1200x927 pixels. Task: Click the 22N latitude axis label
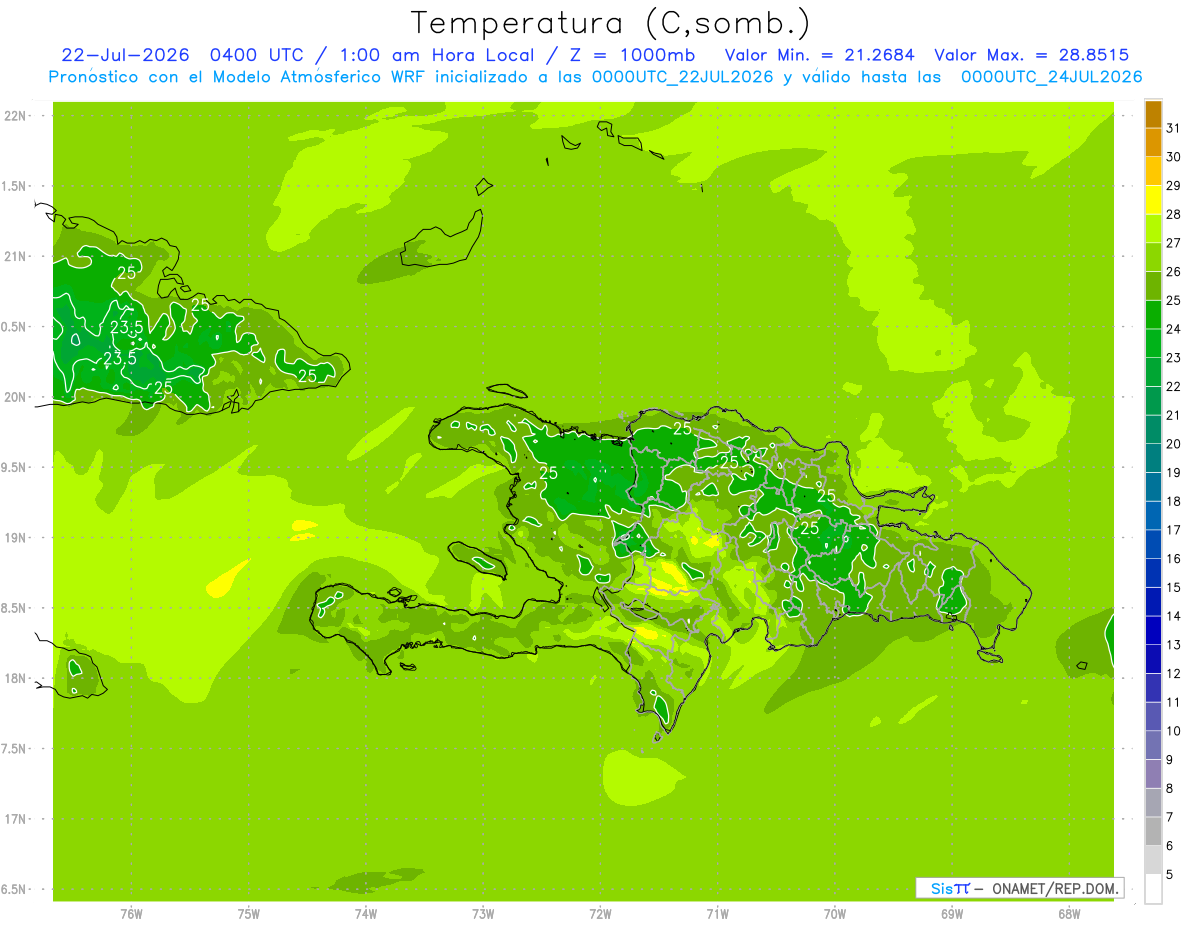(x=16, y=115)
